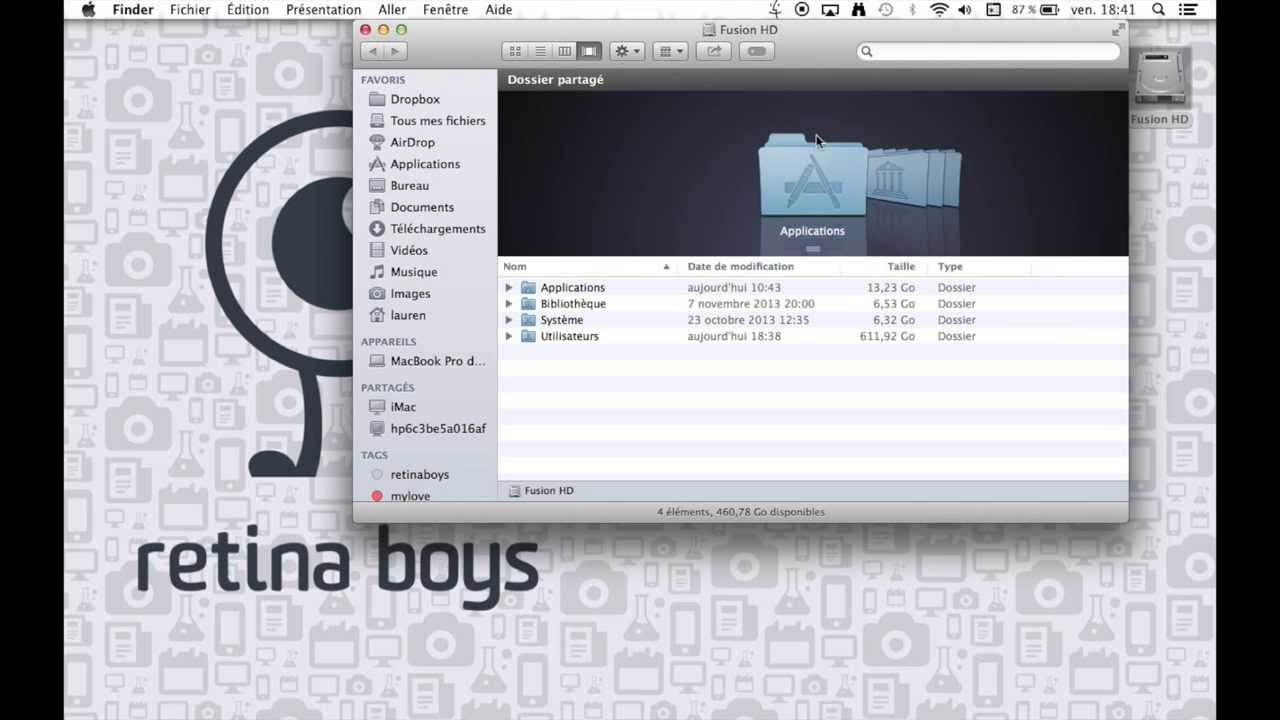
Task: Open the Présentation menu
Action: click(x=323, y=10)
